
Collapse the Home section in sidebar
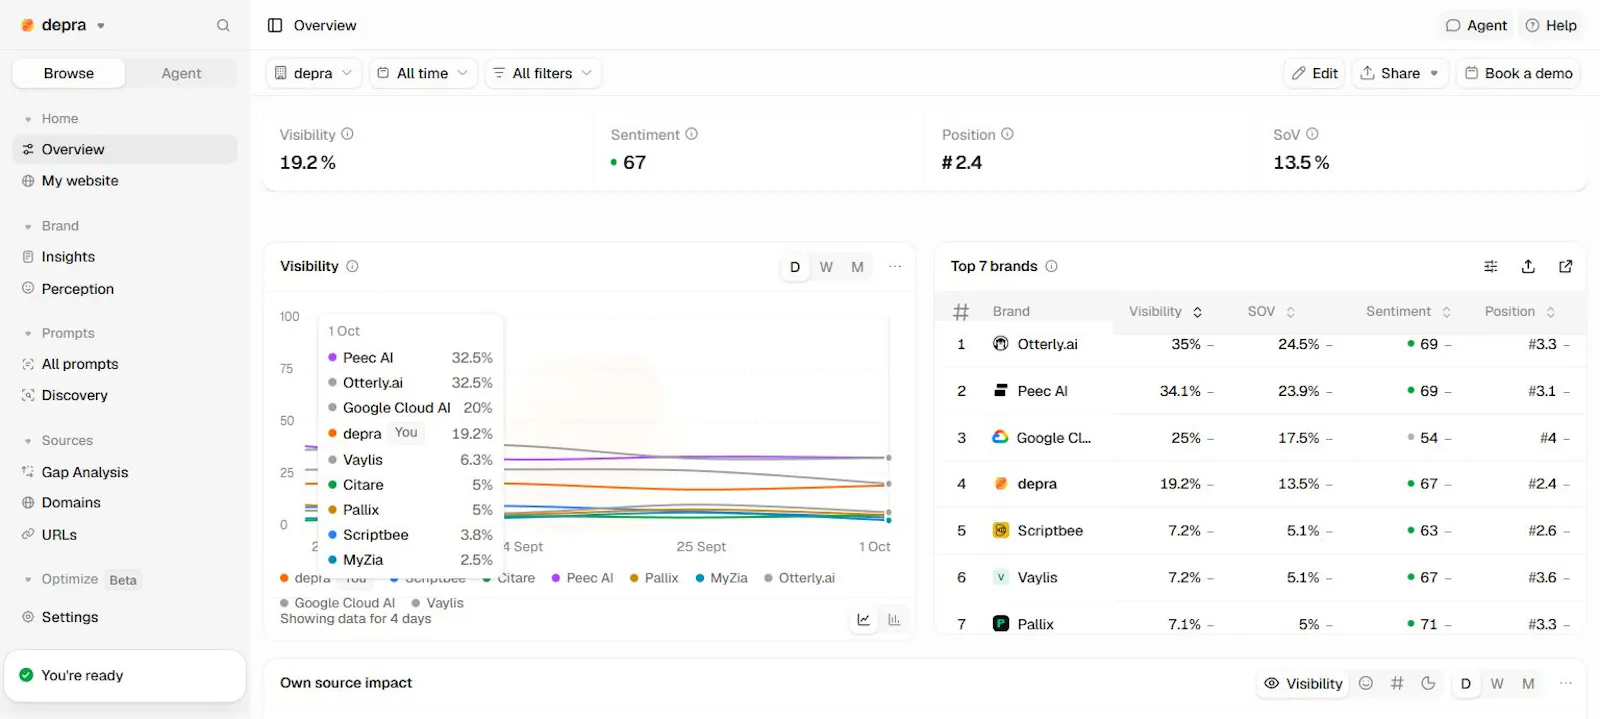point(50,118)
